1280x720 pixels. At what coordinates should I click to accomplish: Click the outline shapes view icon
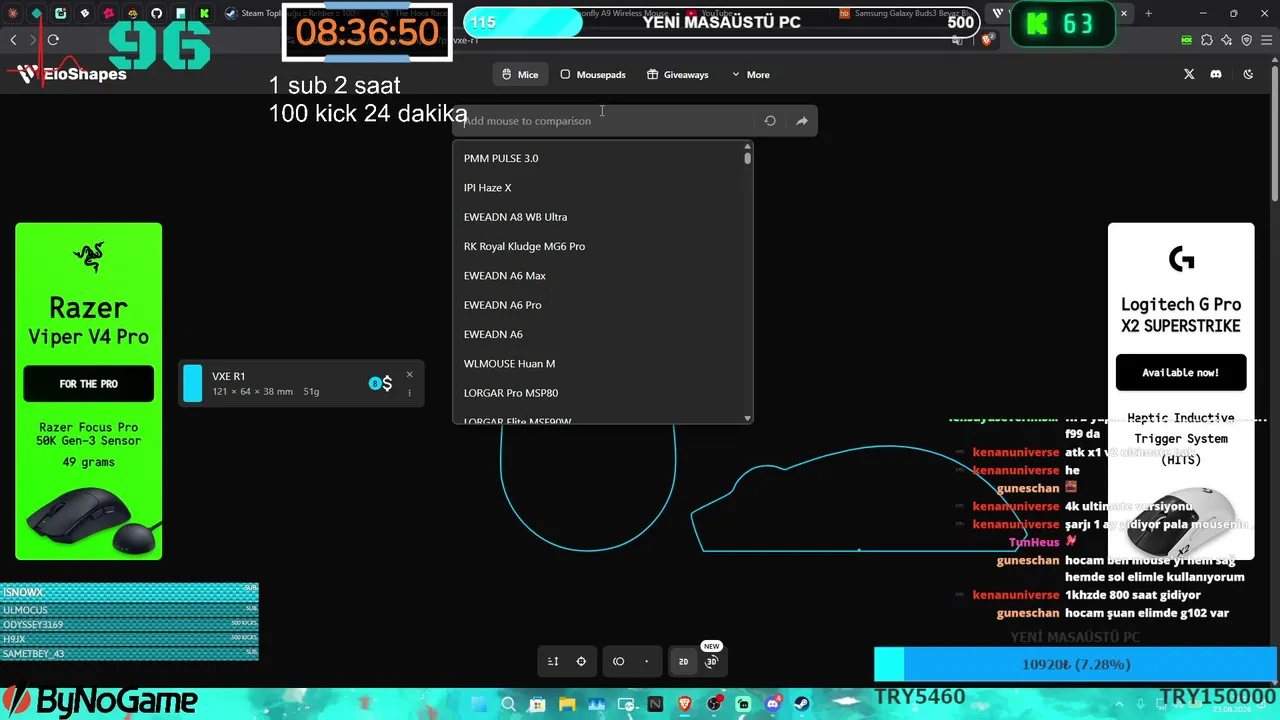pyautogui.click(x=619, y=661)
